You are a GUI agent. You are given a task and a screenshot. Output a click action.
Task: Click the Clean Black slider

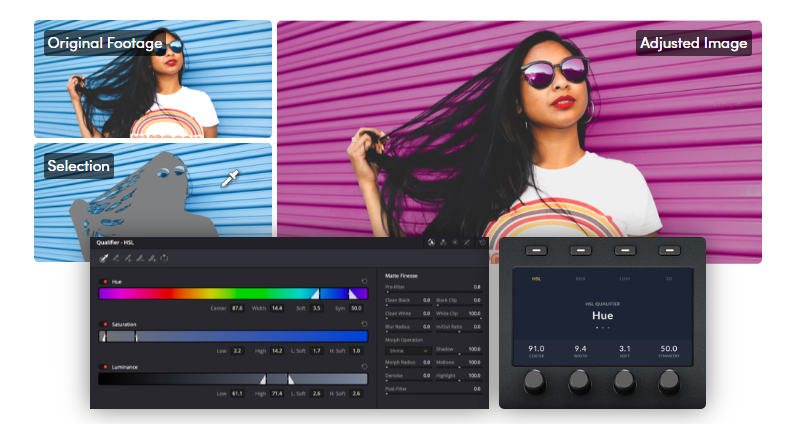point(408,305)
